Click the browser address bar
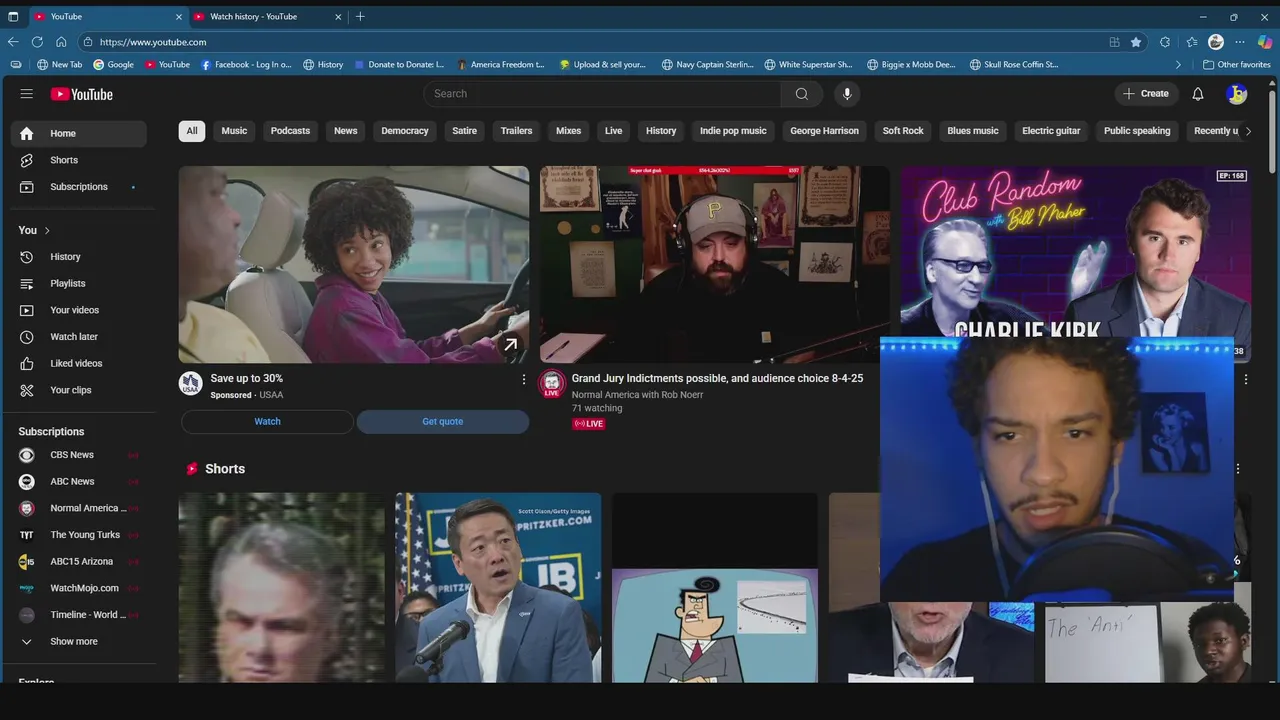The height and width of the screenshot is (720, 1280). (600, 42)
